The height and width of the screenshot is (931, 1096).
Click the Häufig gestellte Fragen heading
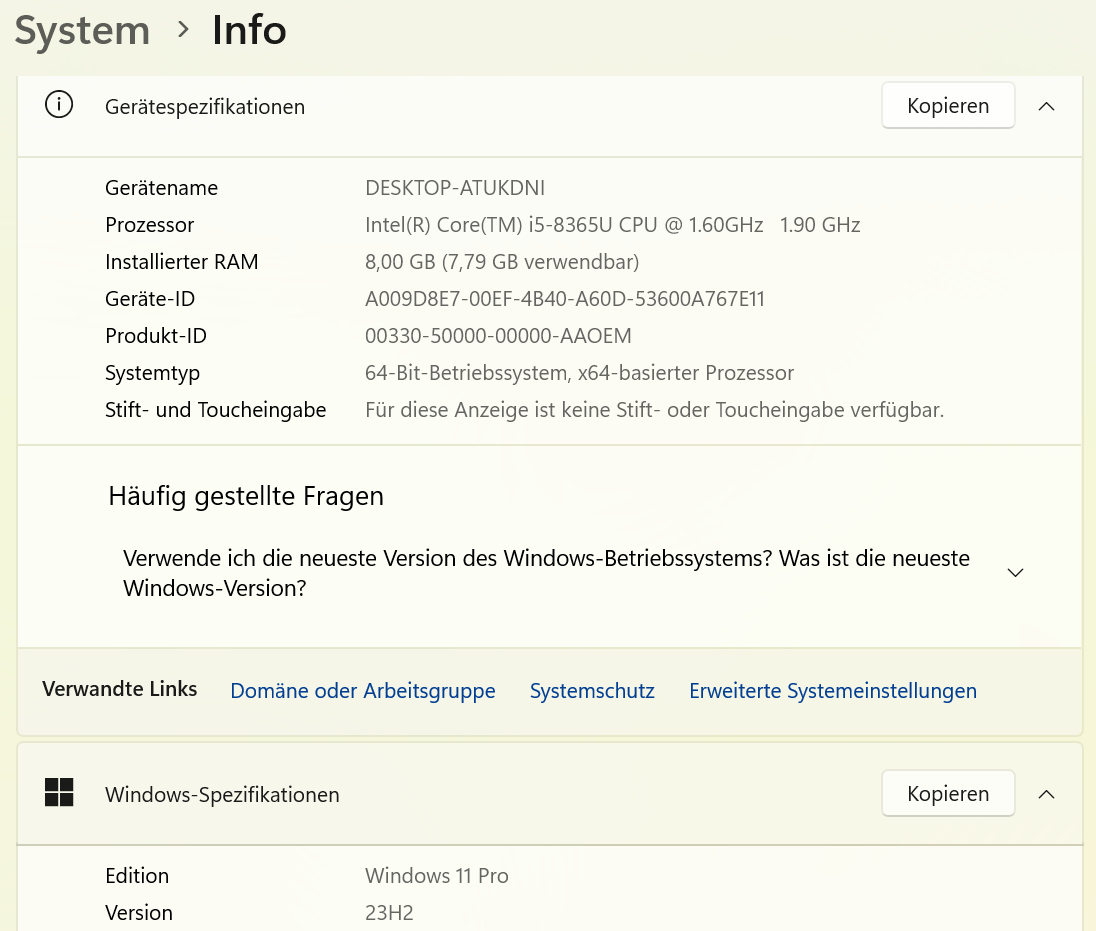point(246,496)
